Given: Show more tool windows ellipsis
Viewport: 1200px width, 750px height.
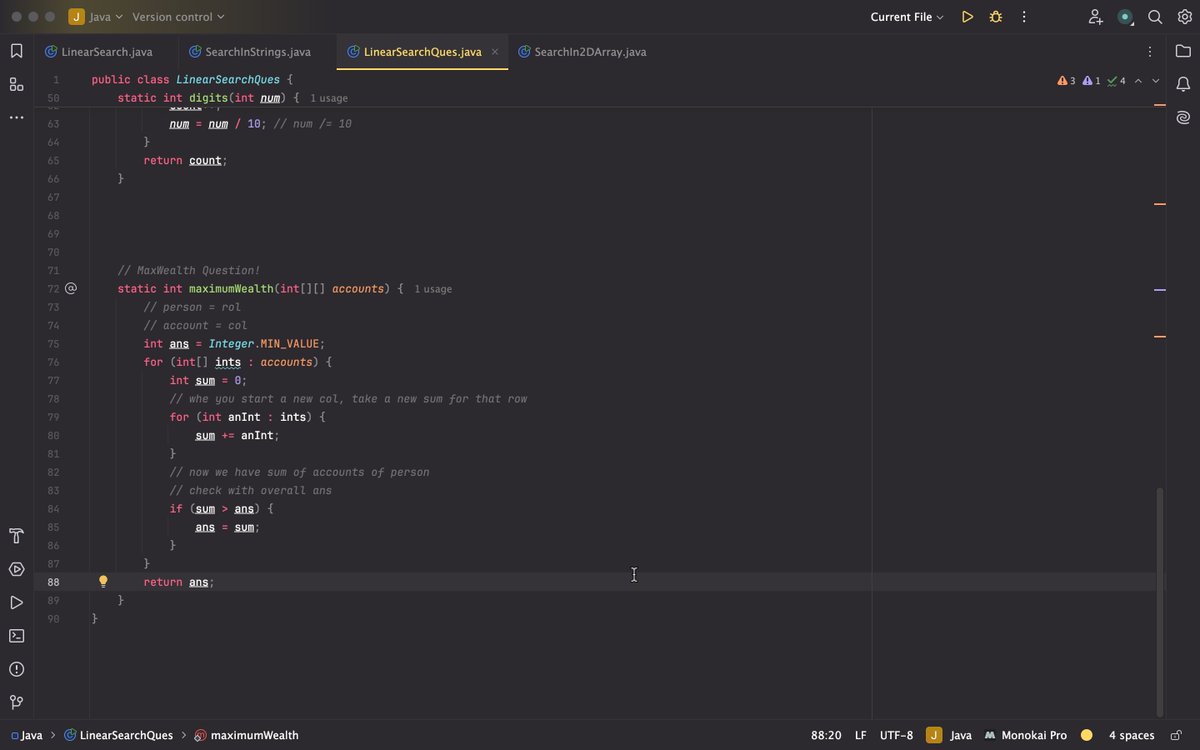Looking at the screenshot, I should (x=16, y=117).
